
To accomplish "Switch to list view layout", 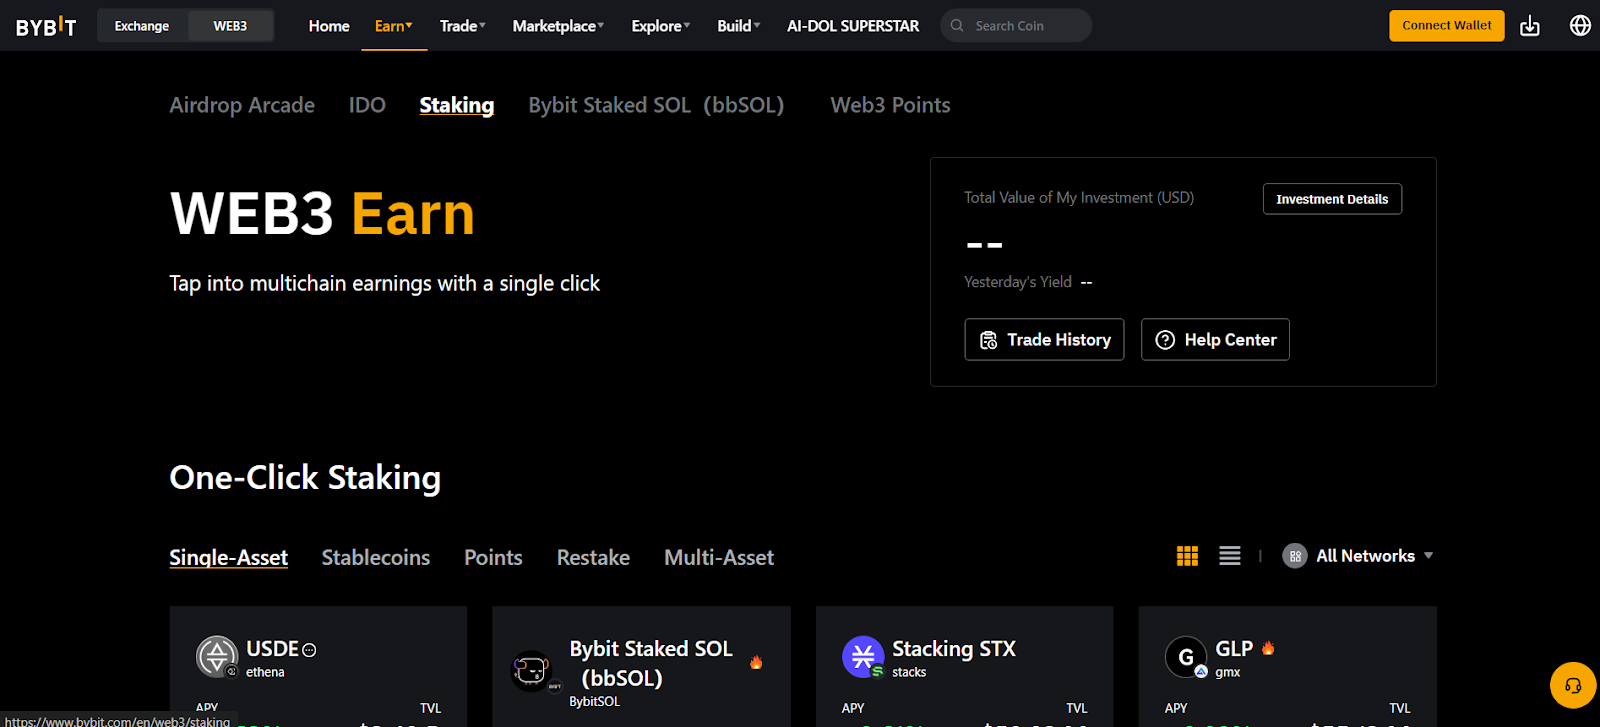I will pyautogui.click(x=1230, y=556).
